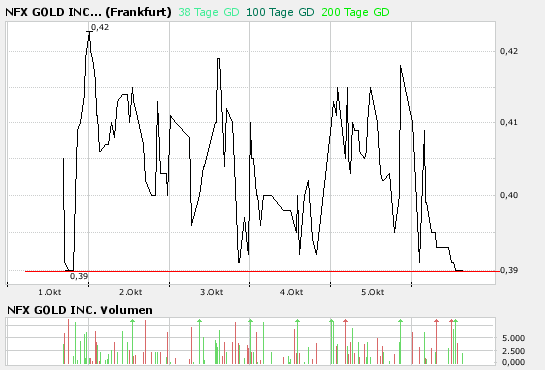Viewport: 545px width, 384px height.
Task: Click the 5.Okt date label
Action: pyautogui.click(x=372, y=292)
